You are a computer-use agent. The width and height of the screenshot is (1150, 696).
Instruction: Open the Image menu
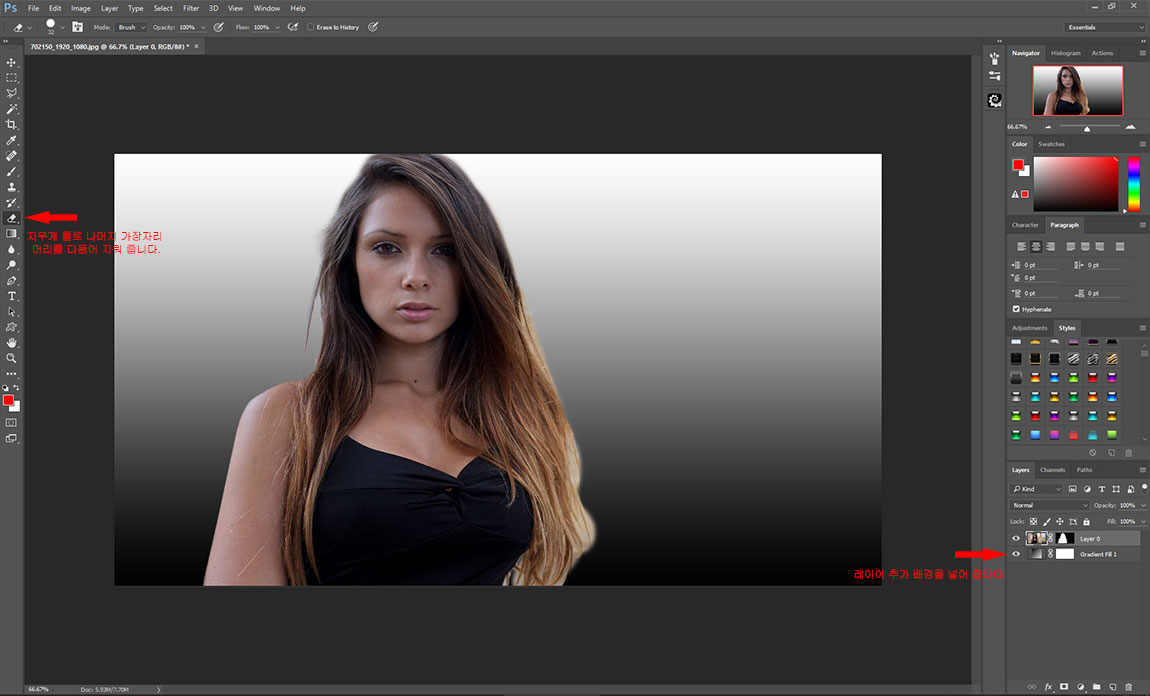coord(81,8)
